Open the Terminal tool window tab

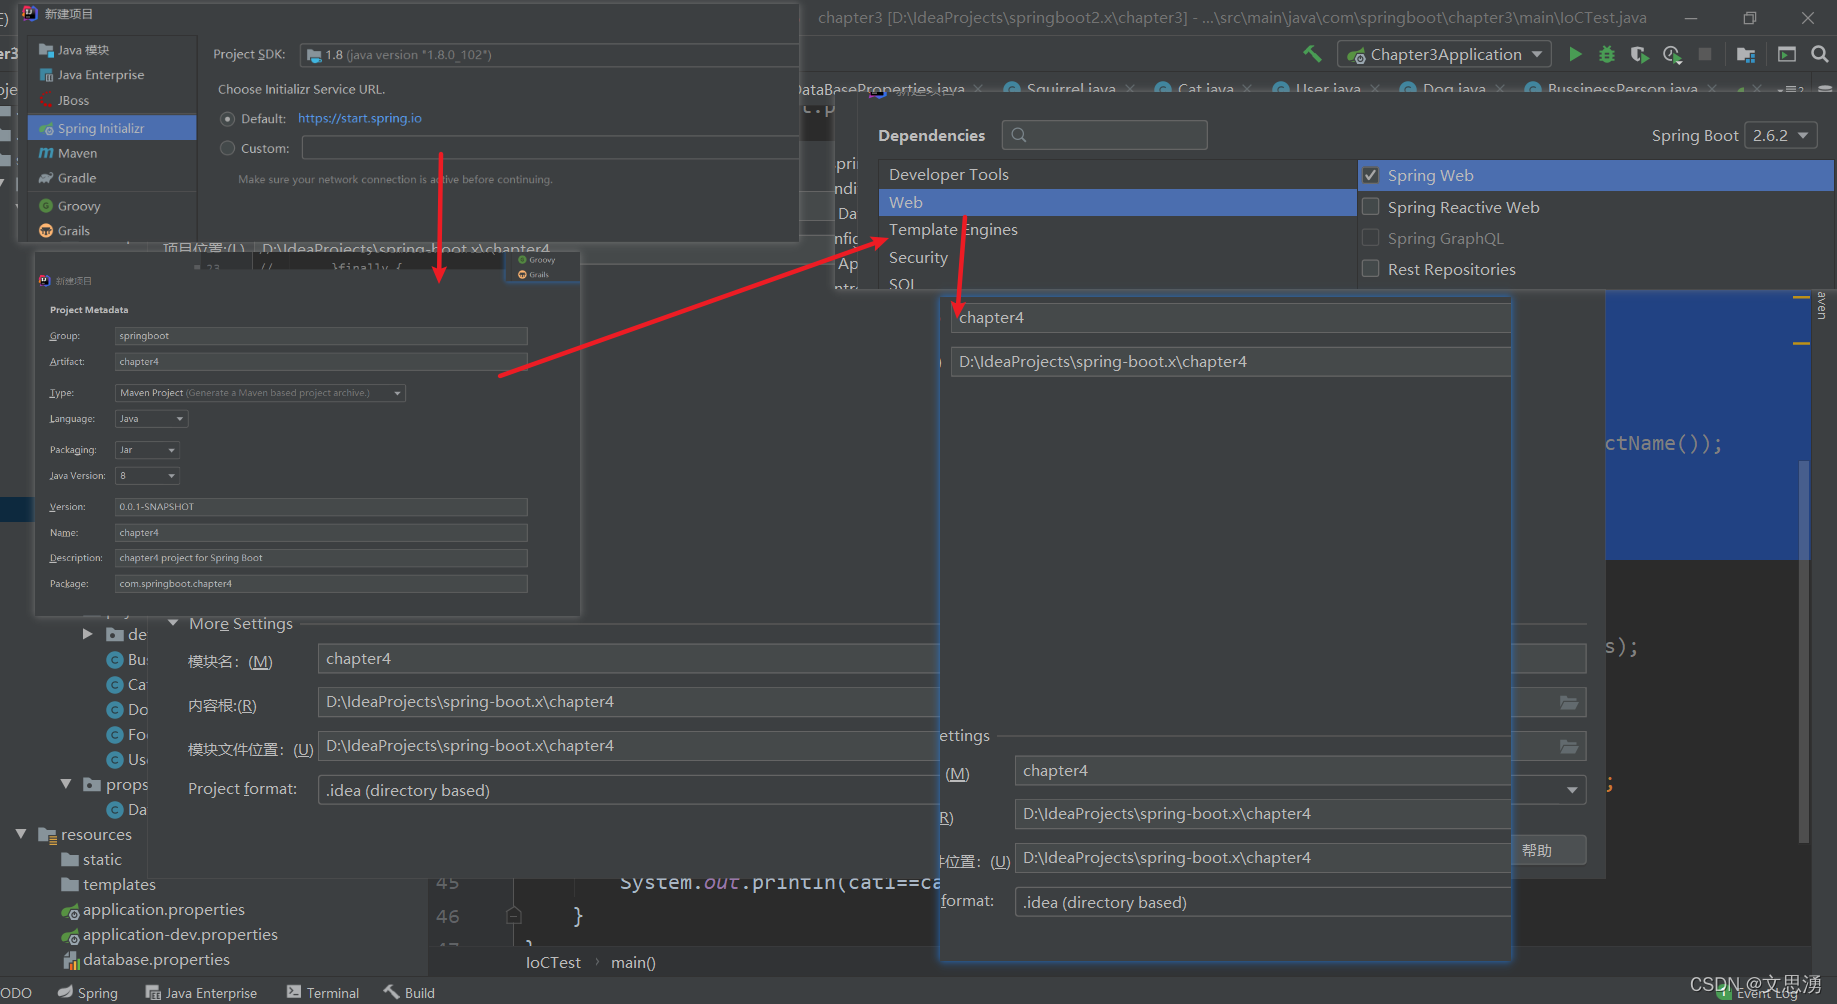(323, 993)
